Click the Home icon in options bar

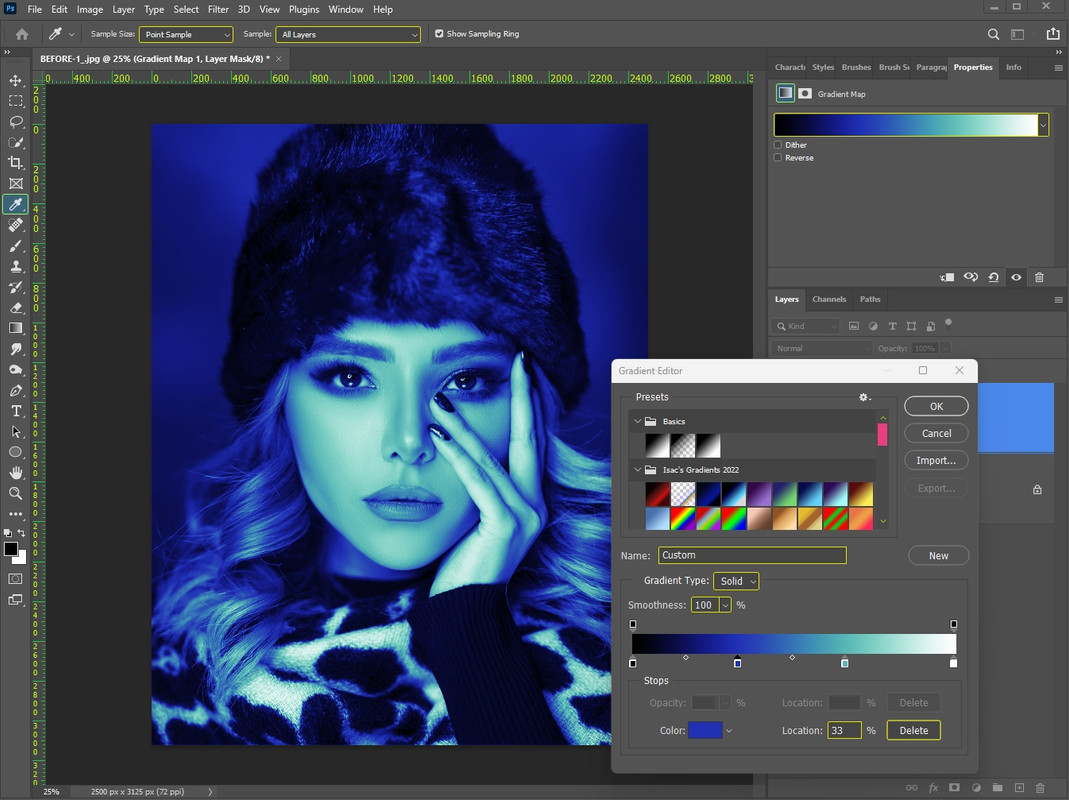tap(22, 34)
